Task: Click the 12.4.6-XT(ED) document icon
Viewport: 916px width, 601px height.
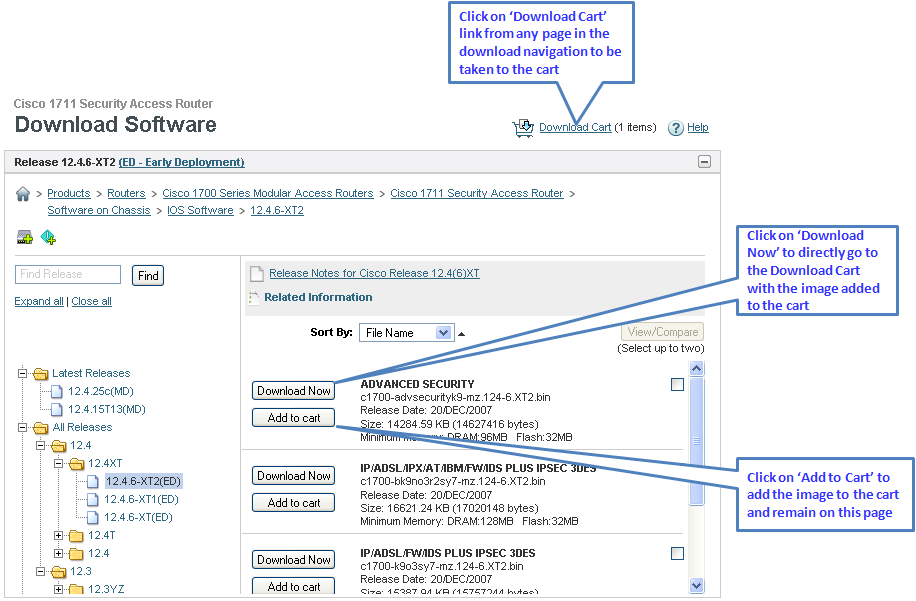Action: pos(92,517)
